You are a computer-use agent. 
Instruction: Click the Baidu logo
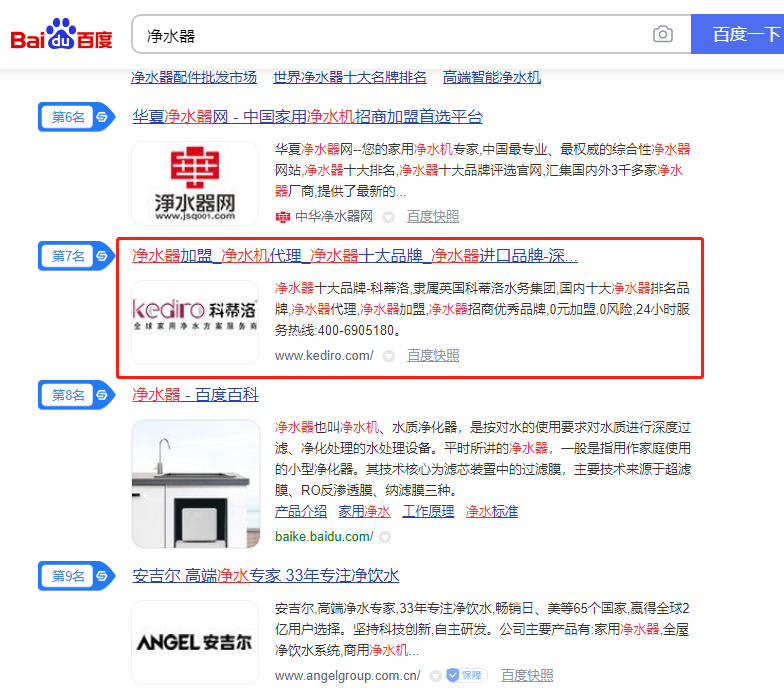click(62, 34)
